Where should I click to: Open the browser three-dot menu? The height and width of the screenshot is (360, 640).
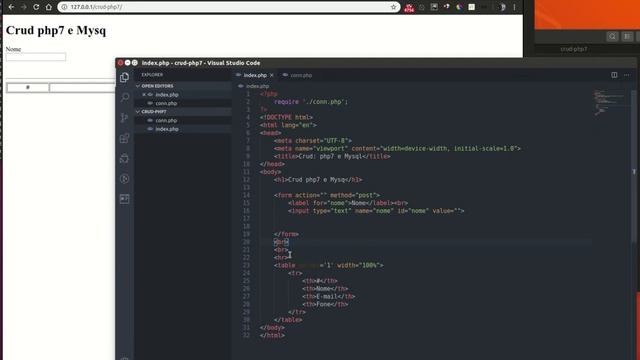514,7
